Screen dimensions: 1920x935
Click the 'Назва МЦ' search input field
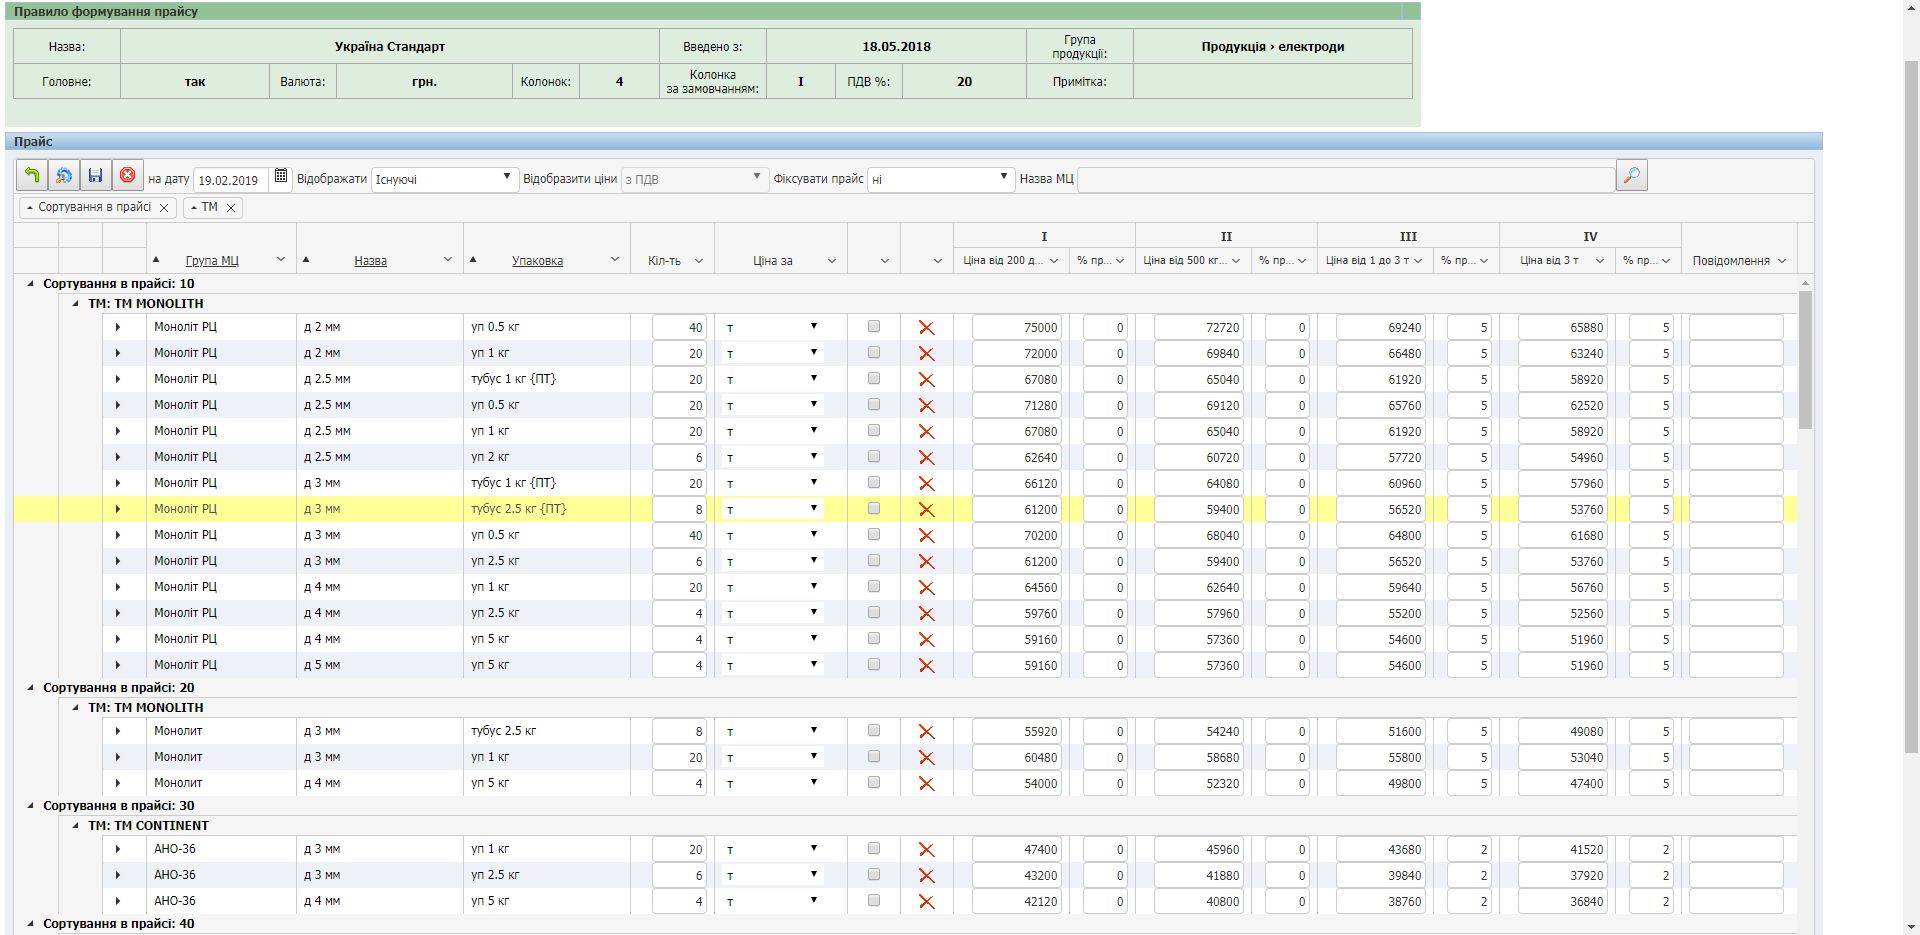1346,179
